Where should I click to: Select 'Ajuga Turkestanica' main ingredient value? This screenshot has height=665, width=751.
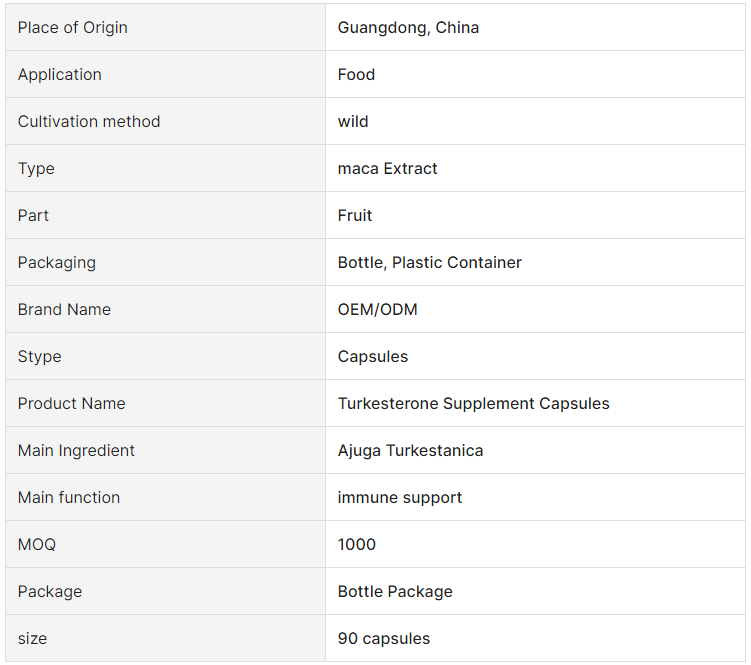coord(410,450)
